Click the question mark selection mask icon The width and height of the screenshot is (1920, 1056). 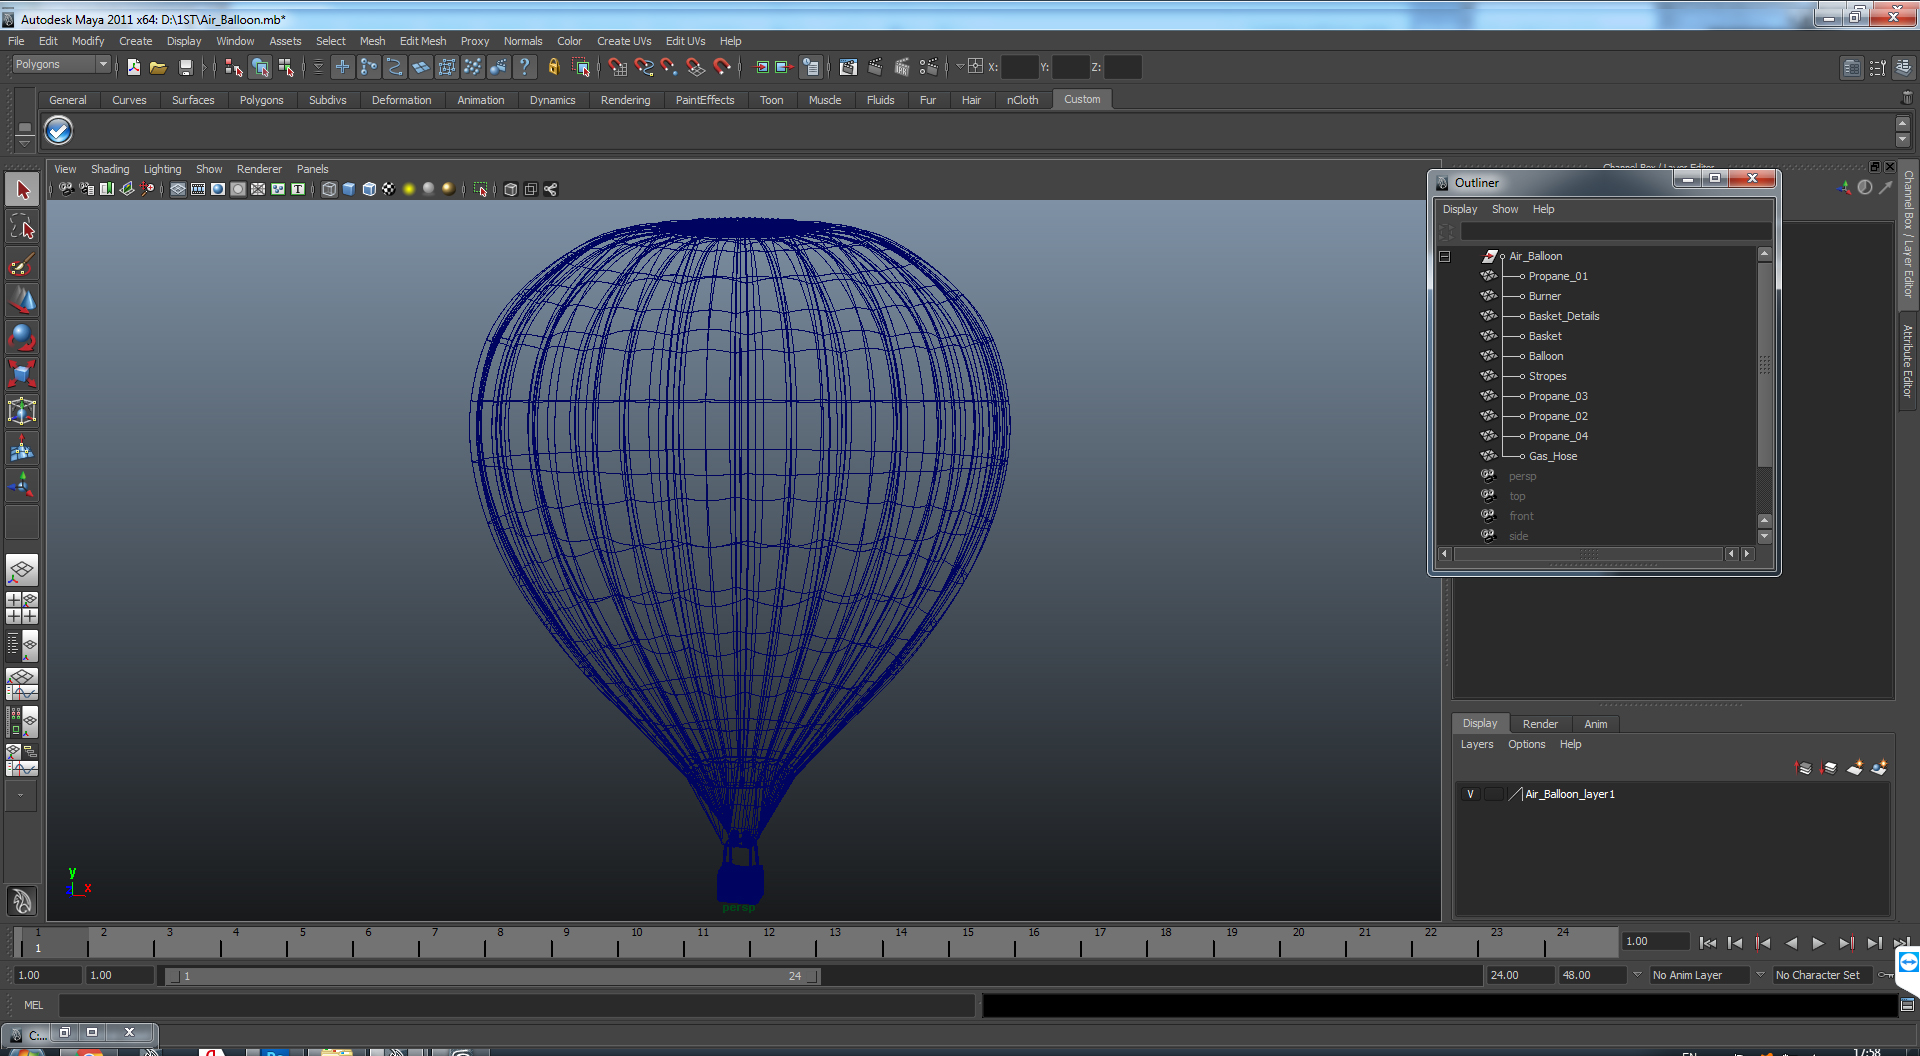coord(525,67)
